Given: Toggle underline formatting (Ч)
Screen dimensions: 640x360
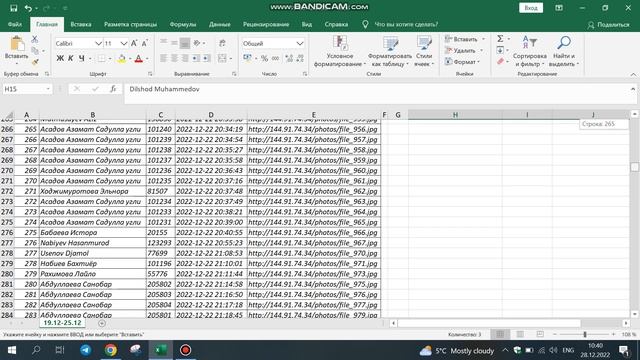Looking at the screenshot, I should (x=82, y=58).
